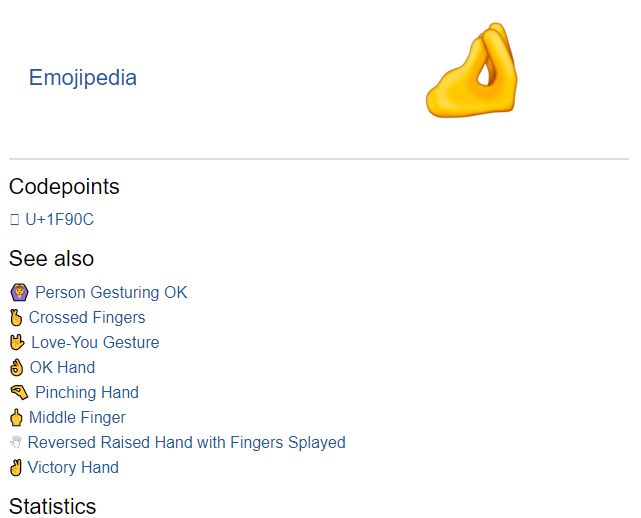Follow the Victory Hand link
Screen dimensions: 641x518
click(73, 468)
